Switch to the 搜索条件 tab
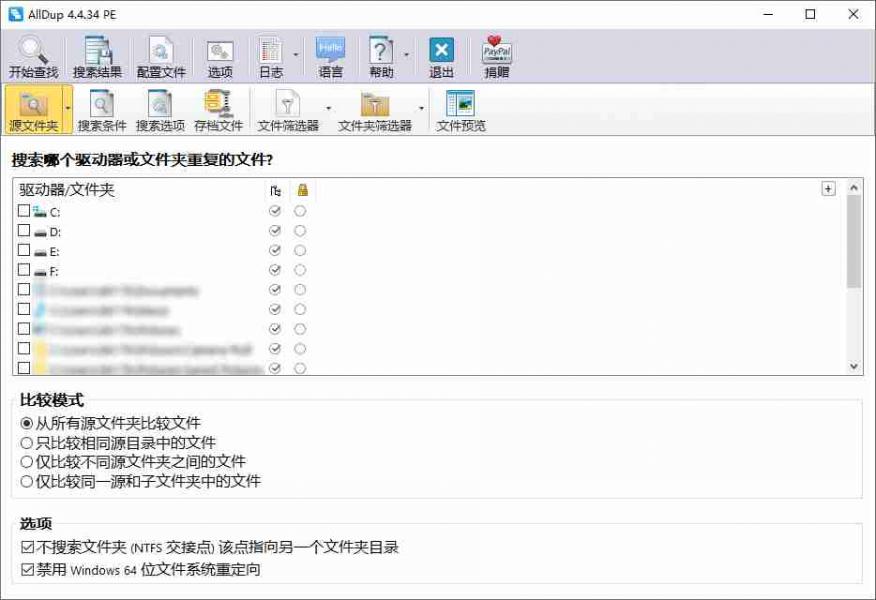This screenshot has height=600, width=876. pos(102,108)
